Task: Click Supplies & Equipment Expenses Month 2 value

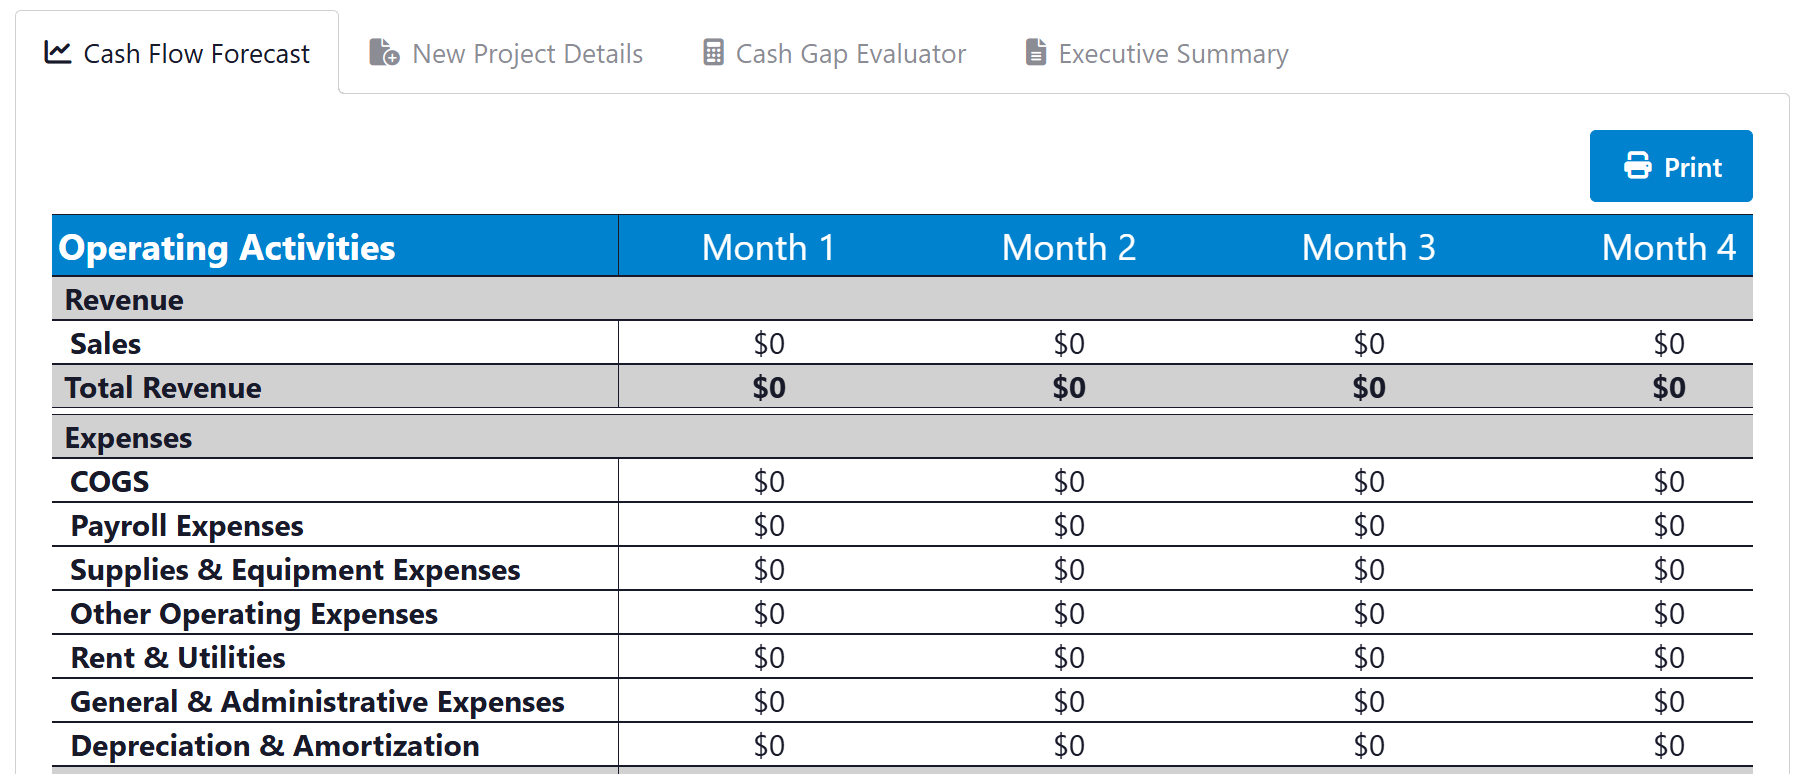Action: coord(1068,570)
